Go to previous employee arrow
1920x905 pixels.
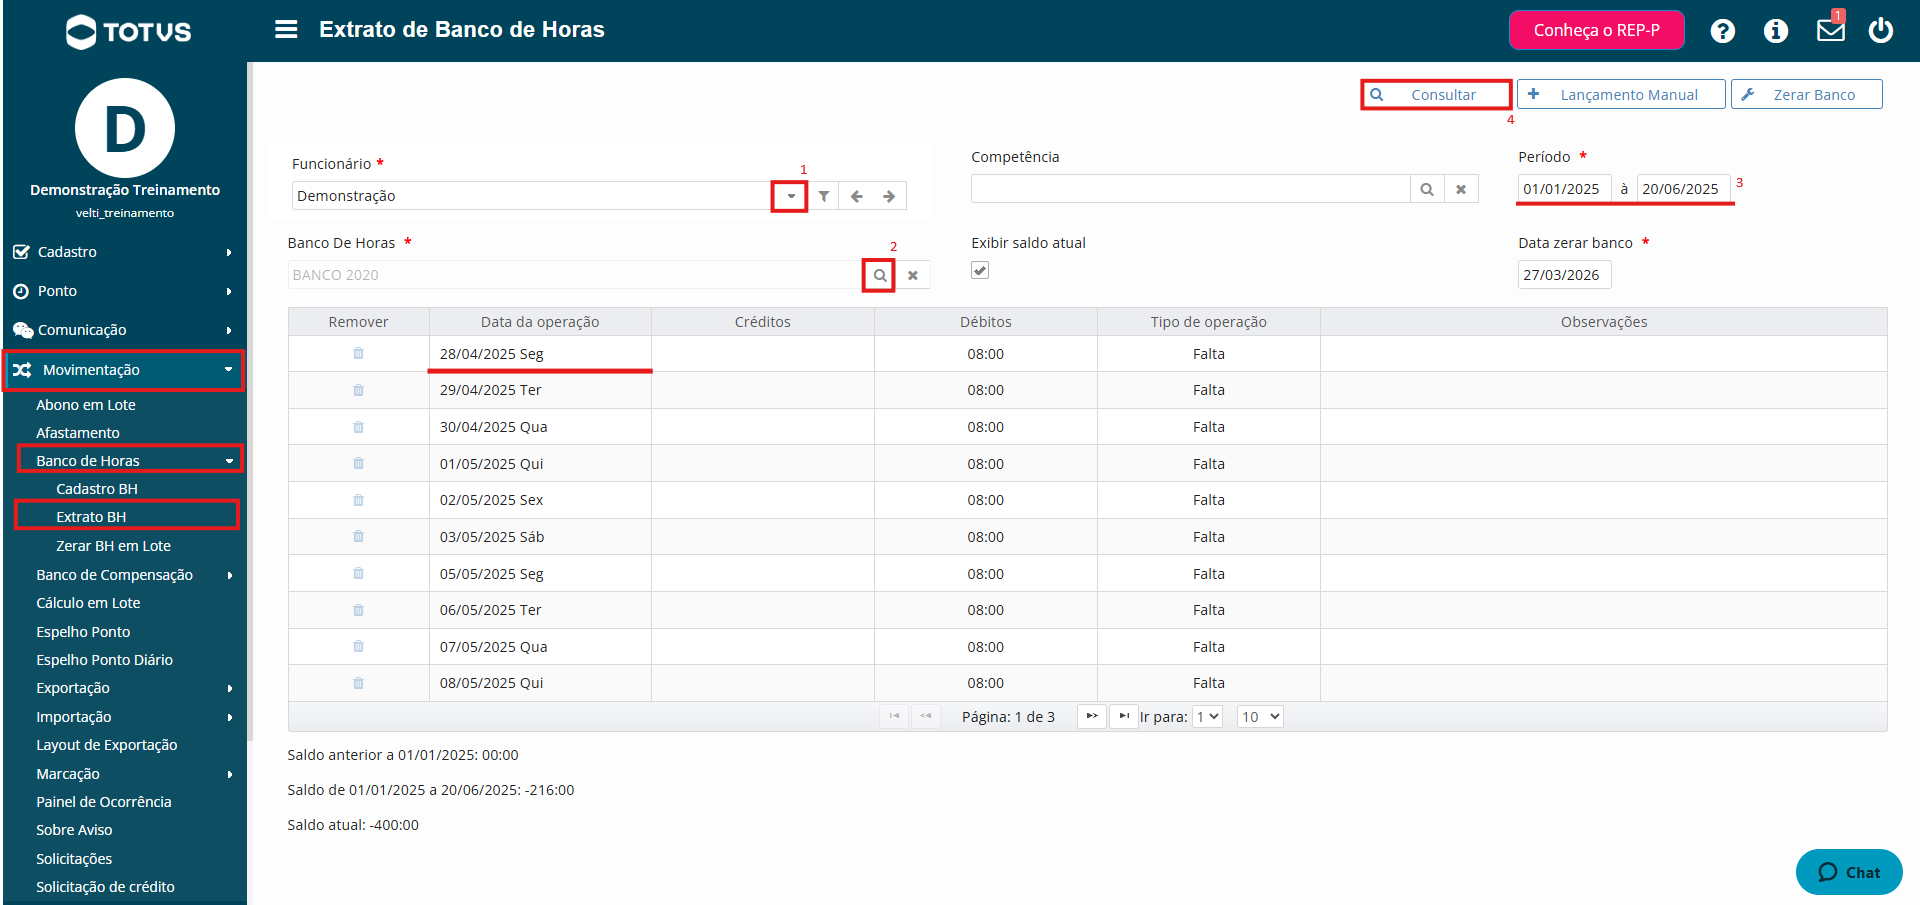coord(857,196)
